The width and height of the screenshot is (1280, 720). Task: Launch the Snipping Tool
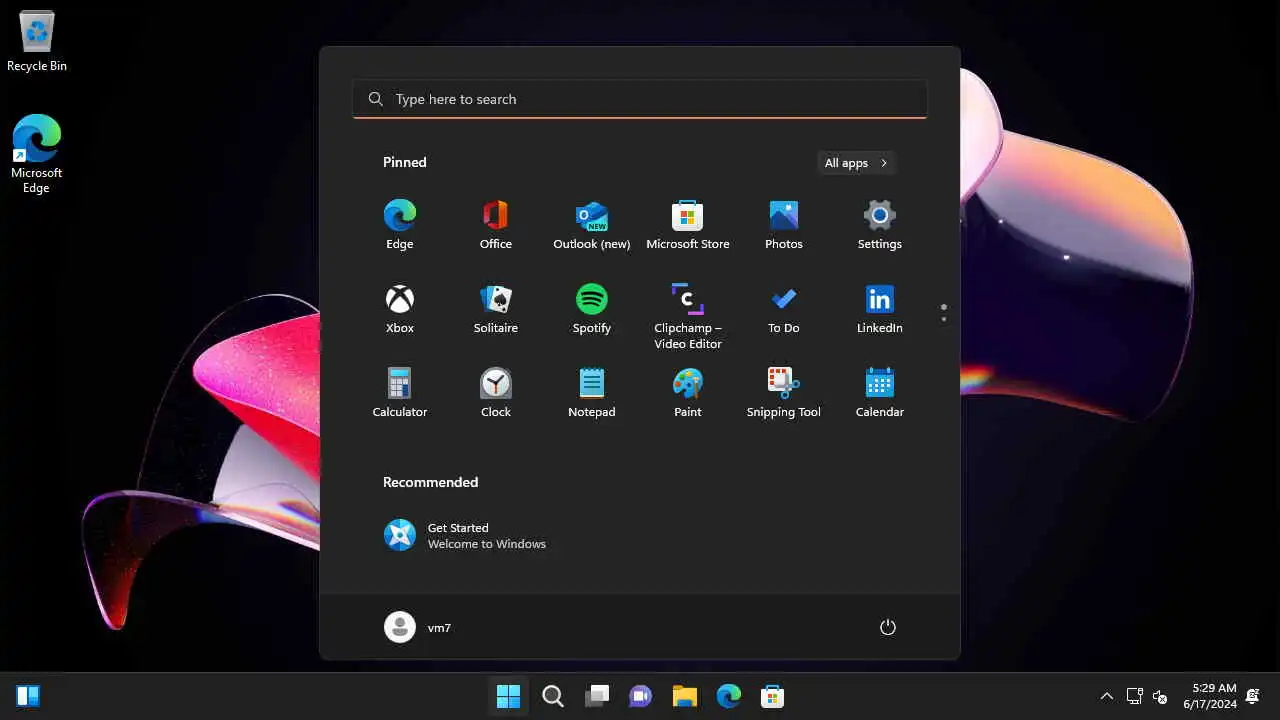pyautogui.click(x=783, y=393)
